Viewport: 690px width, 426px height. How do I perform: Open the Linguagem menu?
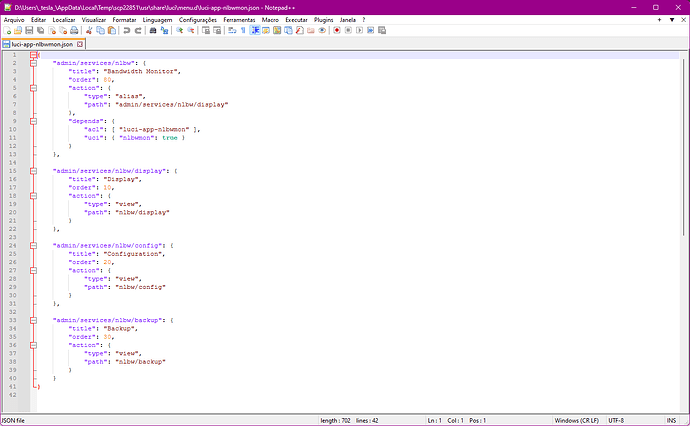click(x=157, y=20)
